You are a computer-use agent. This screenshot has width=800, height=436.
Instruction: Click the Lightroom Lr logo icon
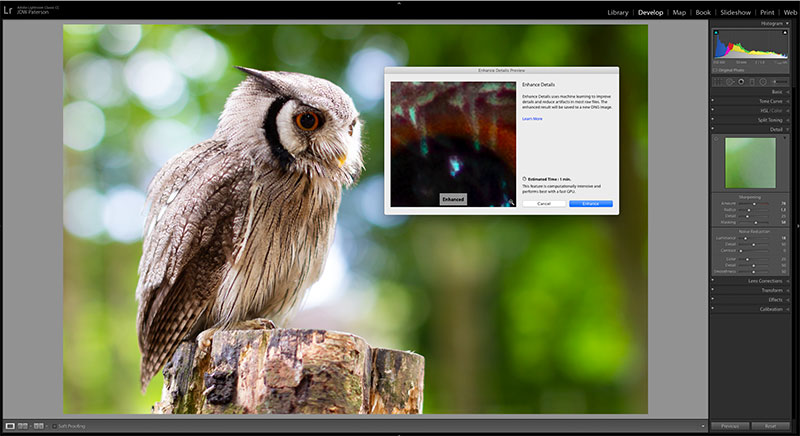coord(8,10)
